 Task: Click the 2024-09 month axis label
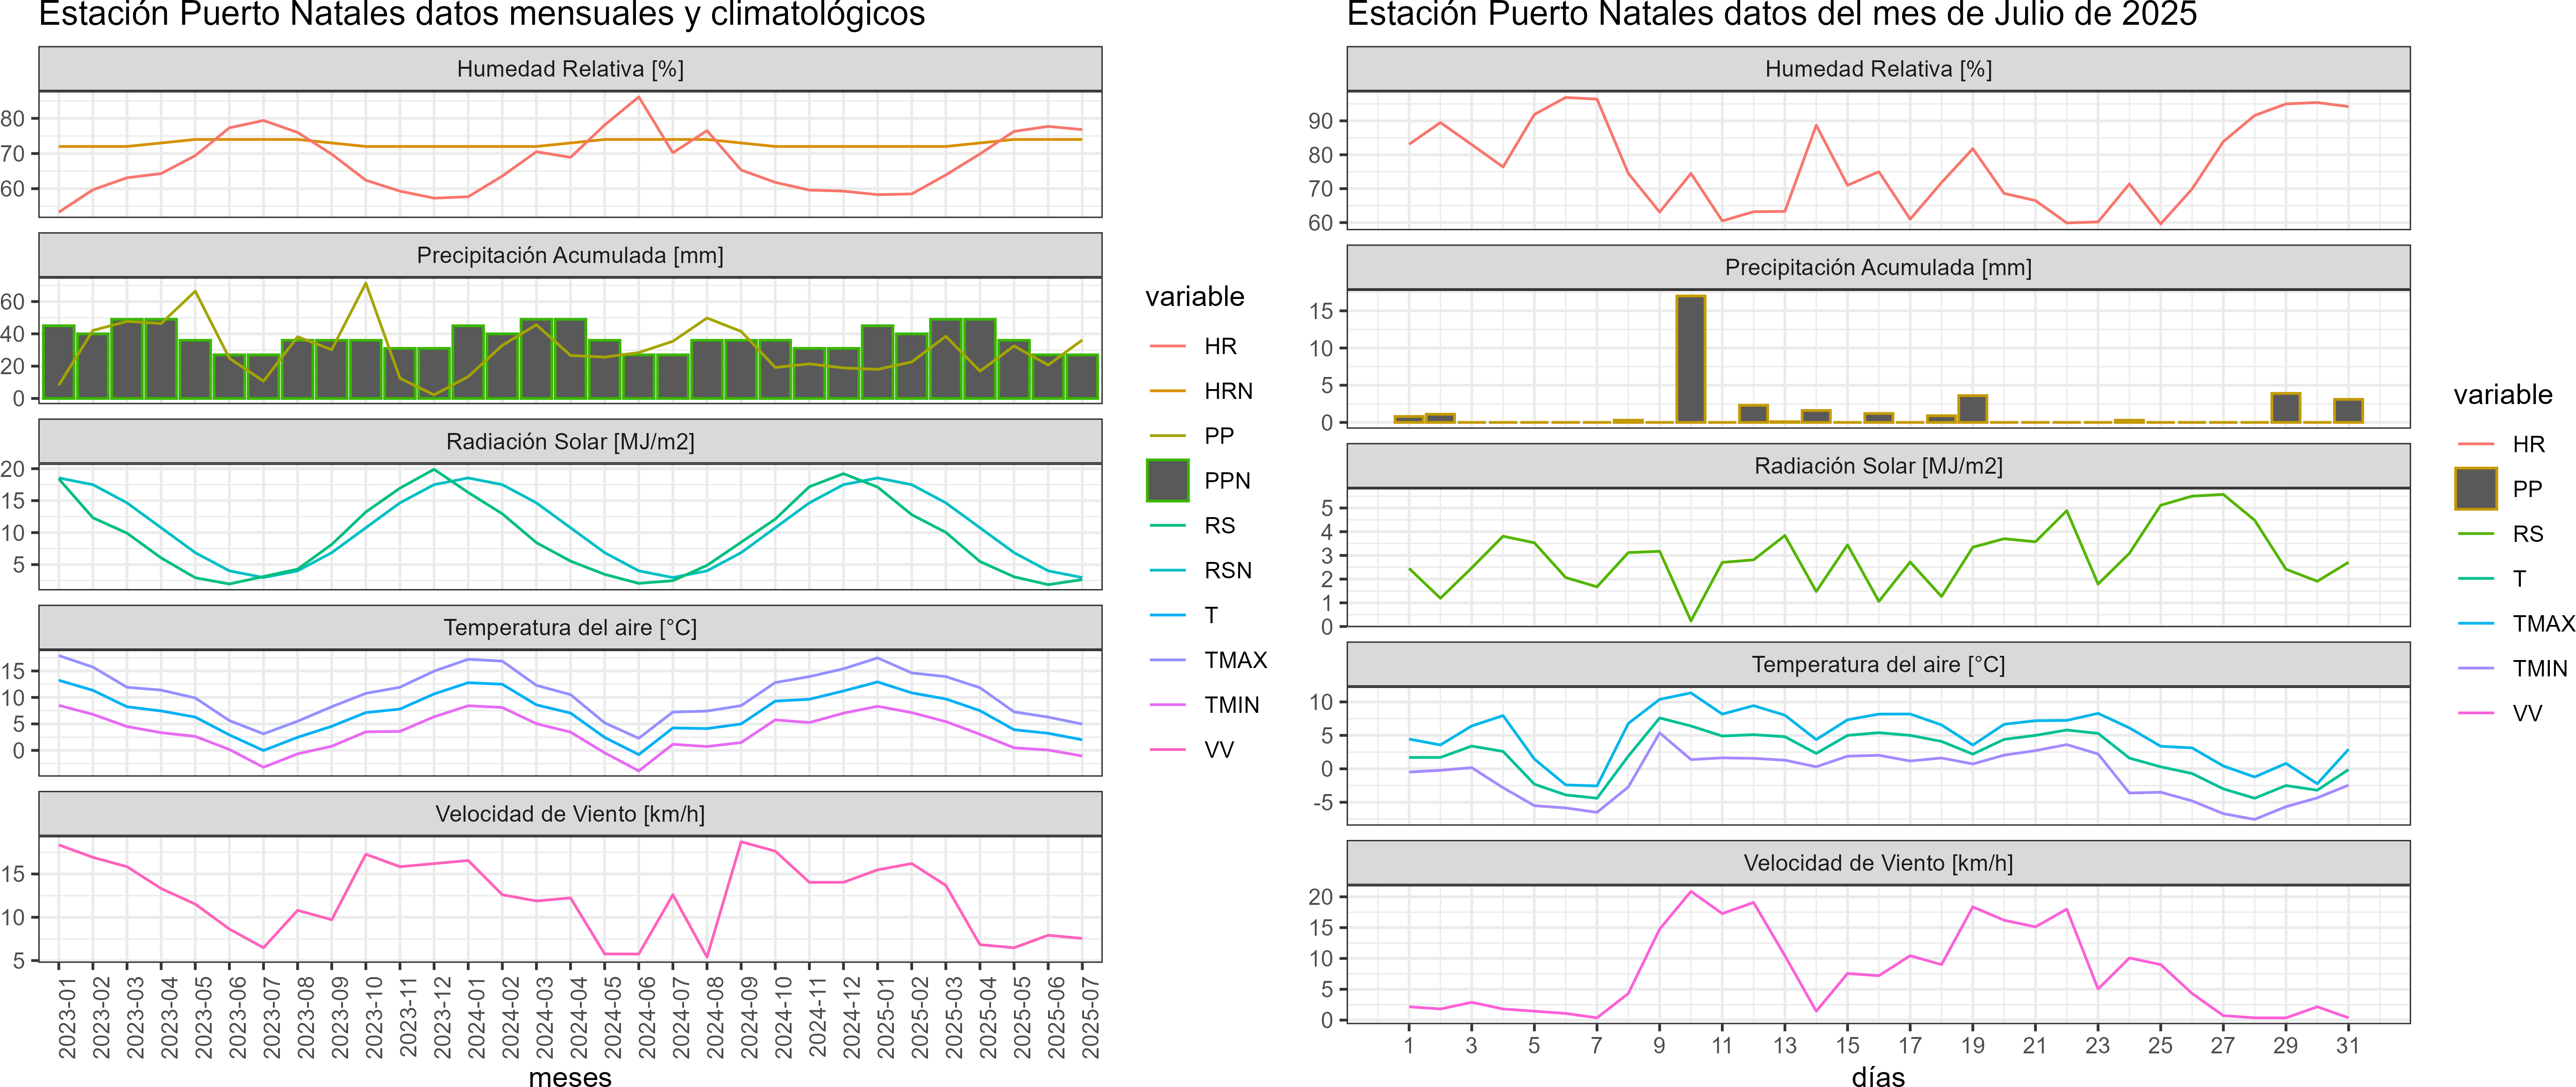(749, 1017)
